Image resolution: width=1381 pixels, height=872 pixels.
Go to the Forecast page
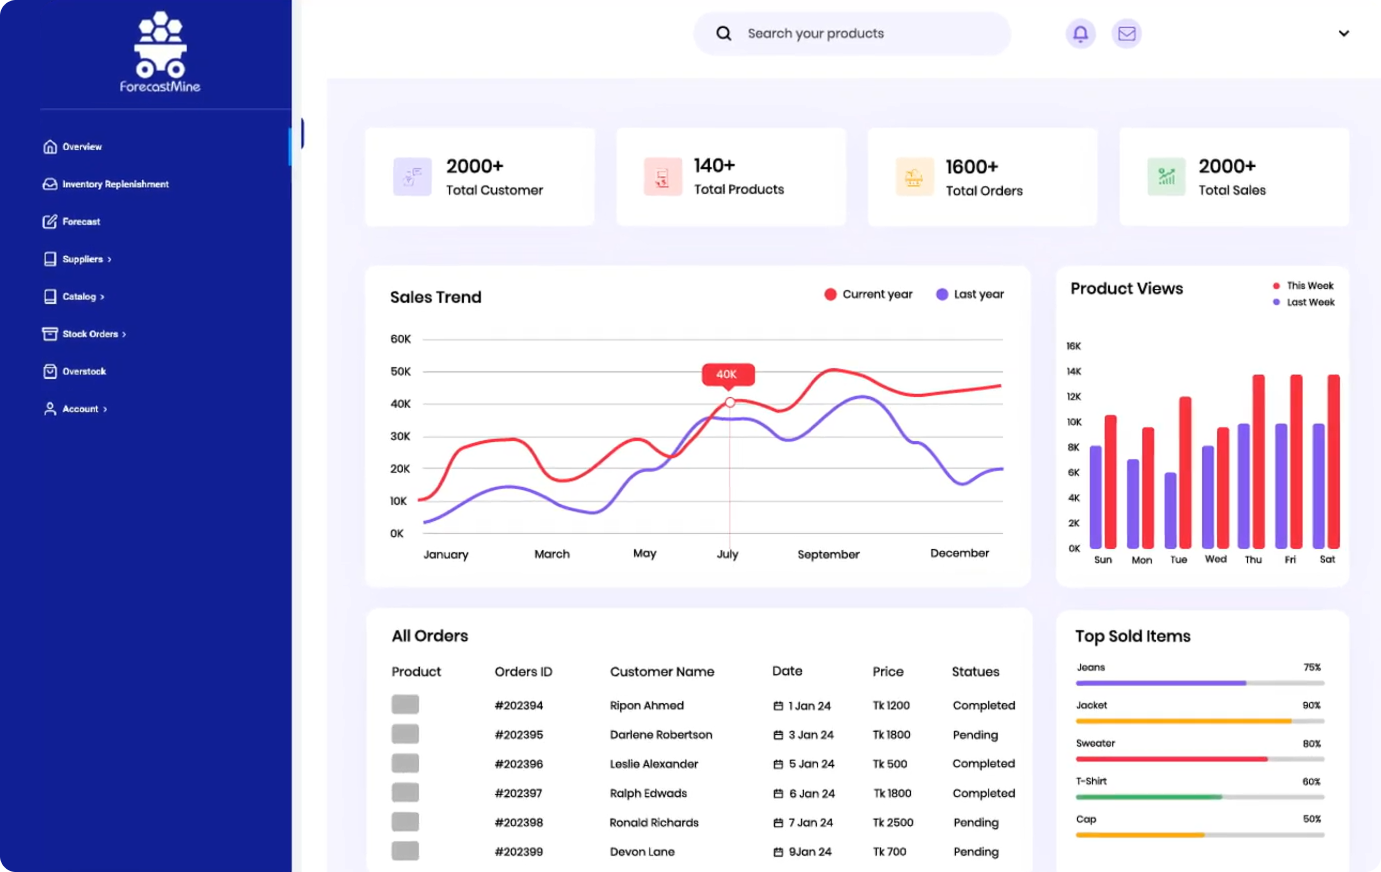click(x=81, y=222)
